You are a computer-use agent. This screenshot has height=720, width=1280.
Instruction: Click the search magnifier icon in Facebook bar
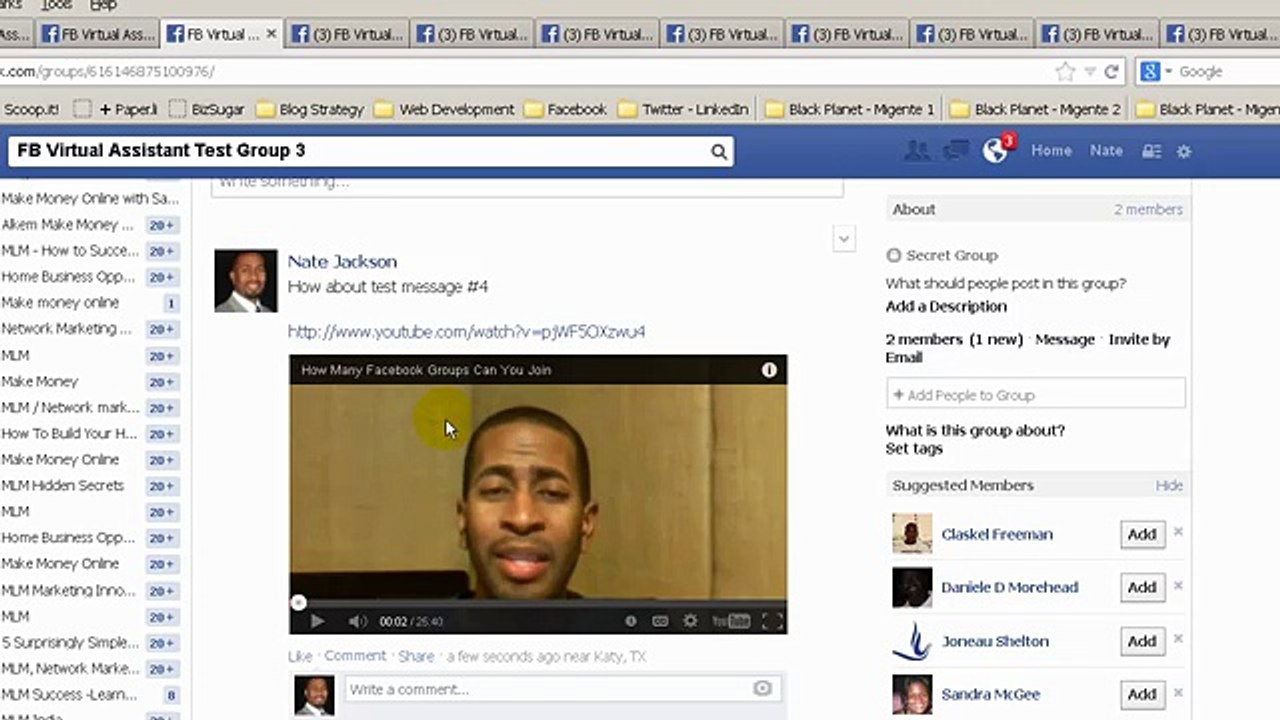tap(719, 152)
